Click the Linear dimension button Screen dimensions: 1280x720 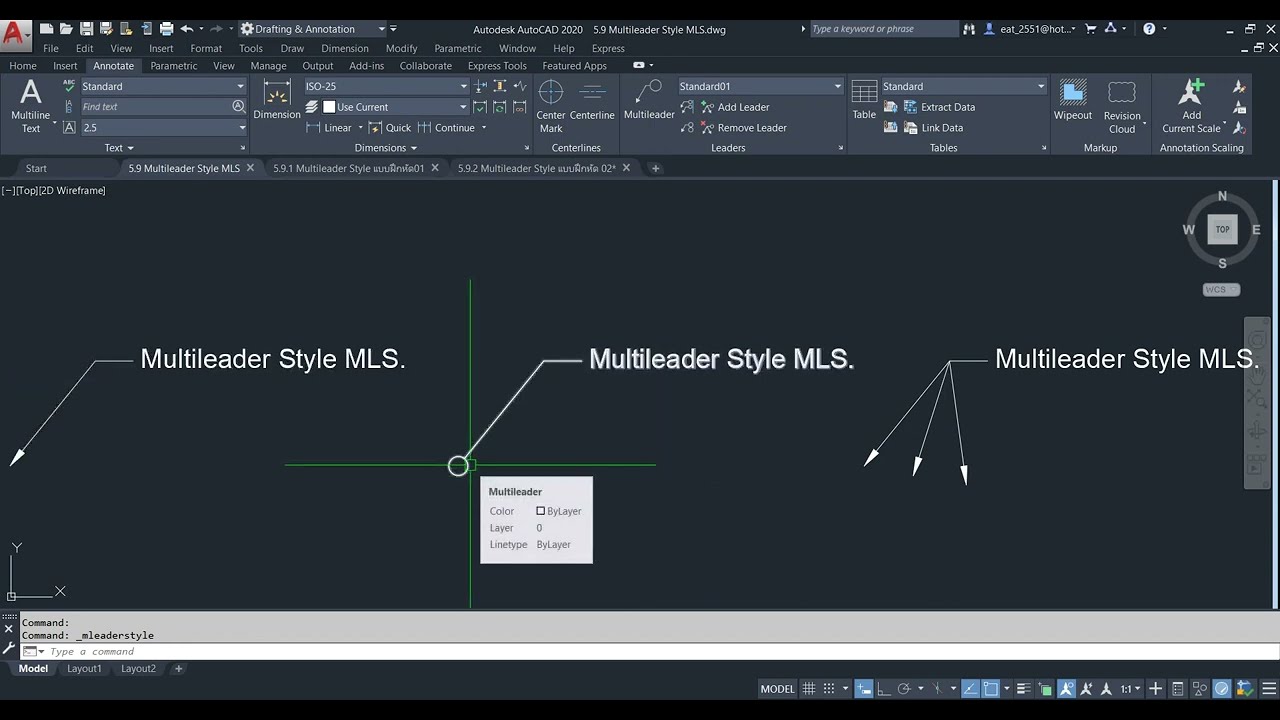pyautogui.click(x=330, y=128)
